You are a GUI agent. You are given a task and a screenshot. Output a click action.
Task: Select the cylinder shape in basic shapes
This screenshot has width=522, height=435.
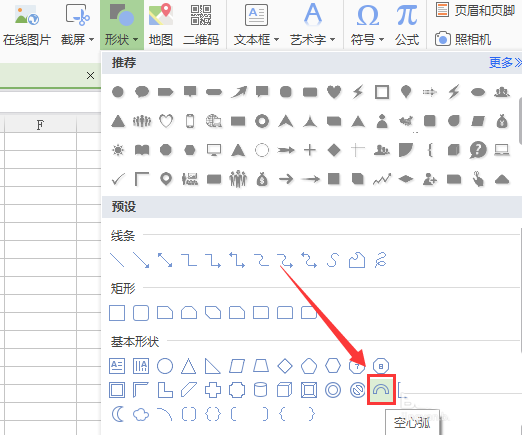tap(260, 390)
